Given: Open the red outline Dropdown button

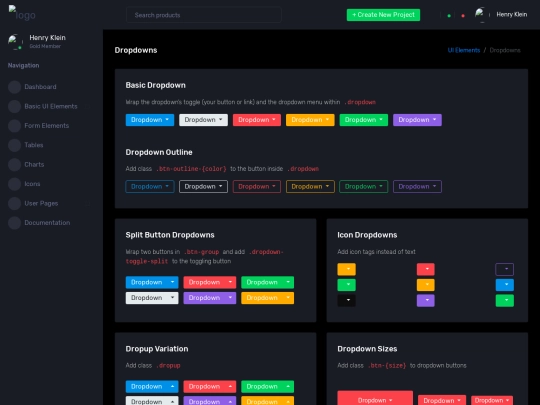Looking at the screenshot, I should 257,187.
